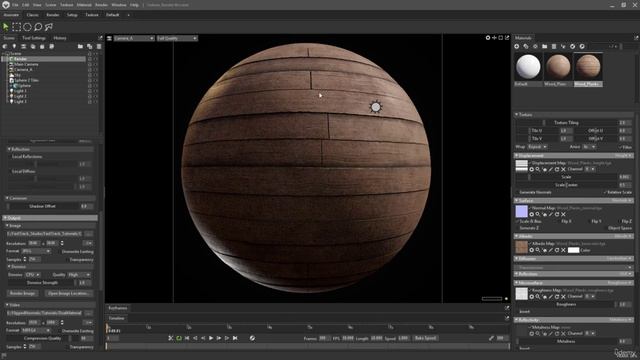Switch to the Tool Settings tab

[x=34, y=38]
